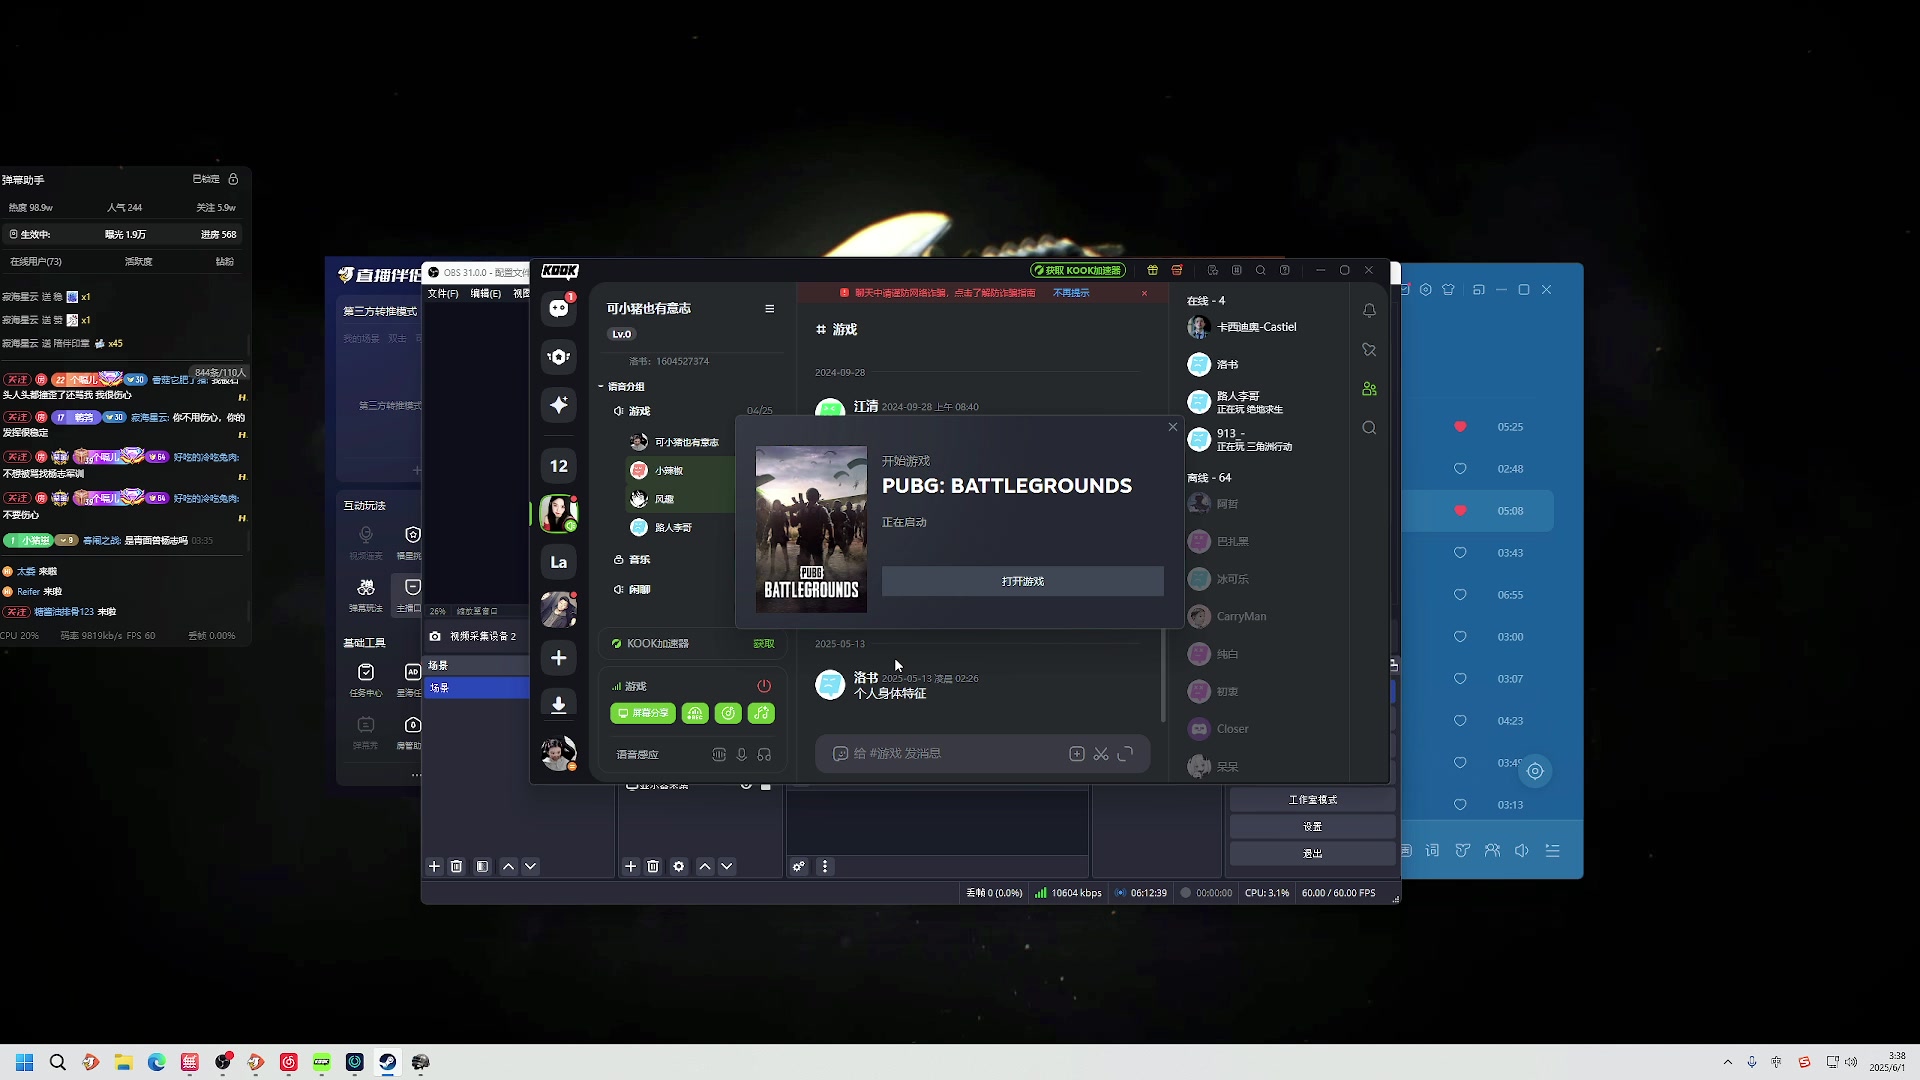This screenshot has width=1920, height=1080.
Task: Close the PUBG game launch popup
Action: point(1173,427)
